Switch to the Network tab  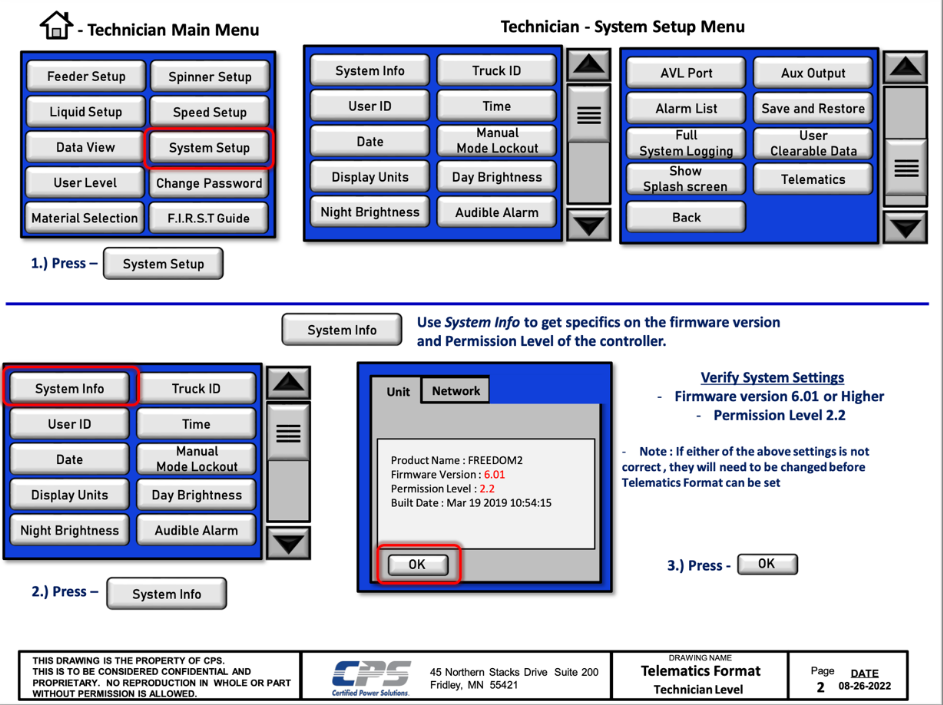click(456, 391)
